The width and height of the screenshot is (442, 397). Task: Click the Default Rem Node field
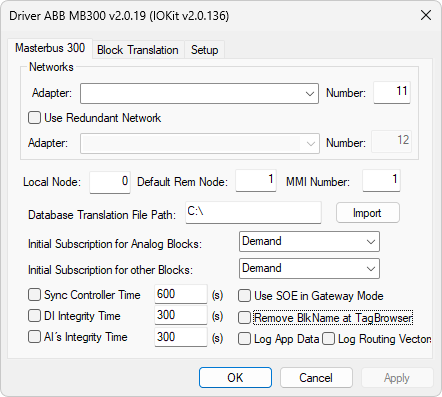point(256,181)
